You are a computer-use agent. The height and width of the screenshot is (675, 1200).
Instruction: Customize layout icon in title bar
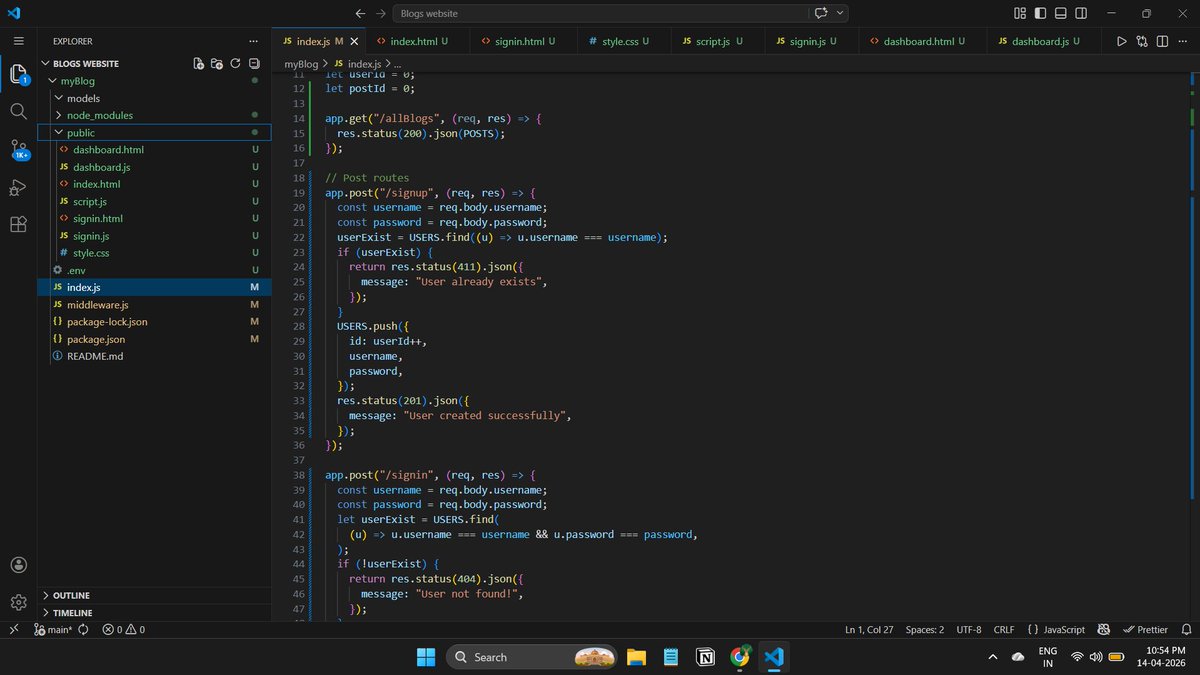pyautogui.click(x=1020, y=13)
